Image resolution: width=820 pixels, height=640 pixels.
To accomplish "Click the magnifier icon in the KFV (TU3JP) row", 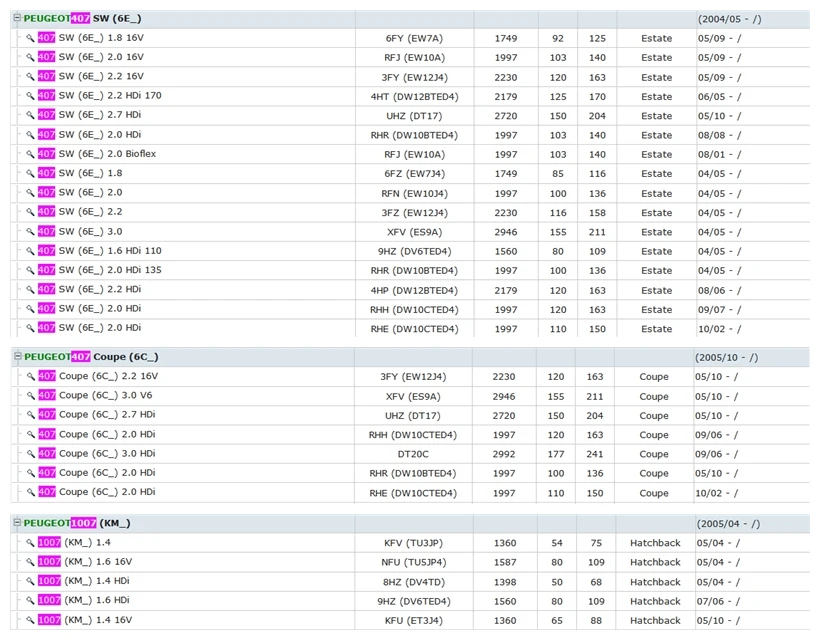I will coord(30,543).
